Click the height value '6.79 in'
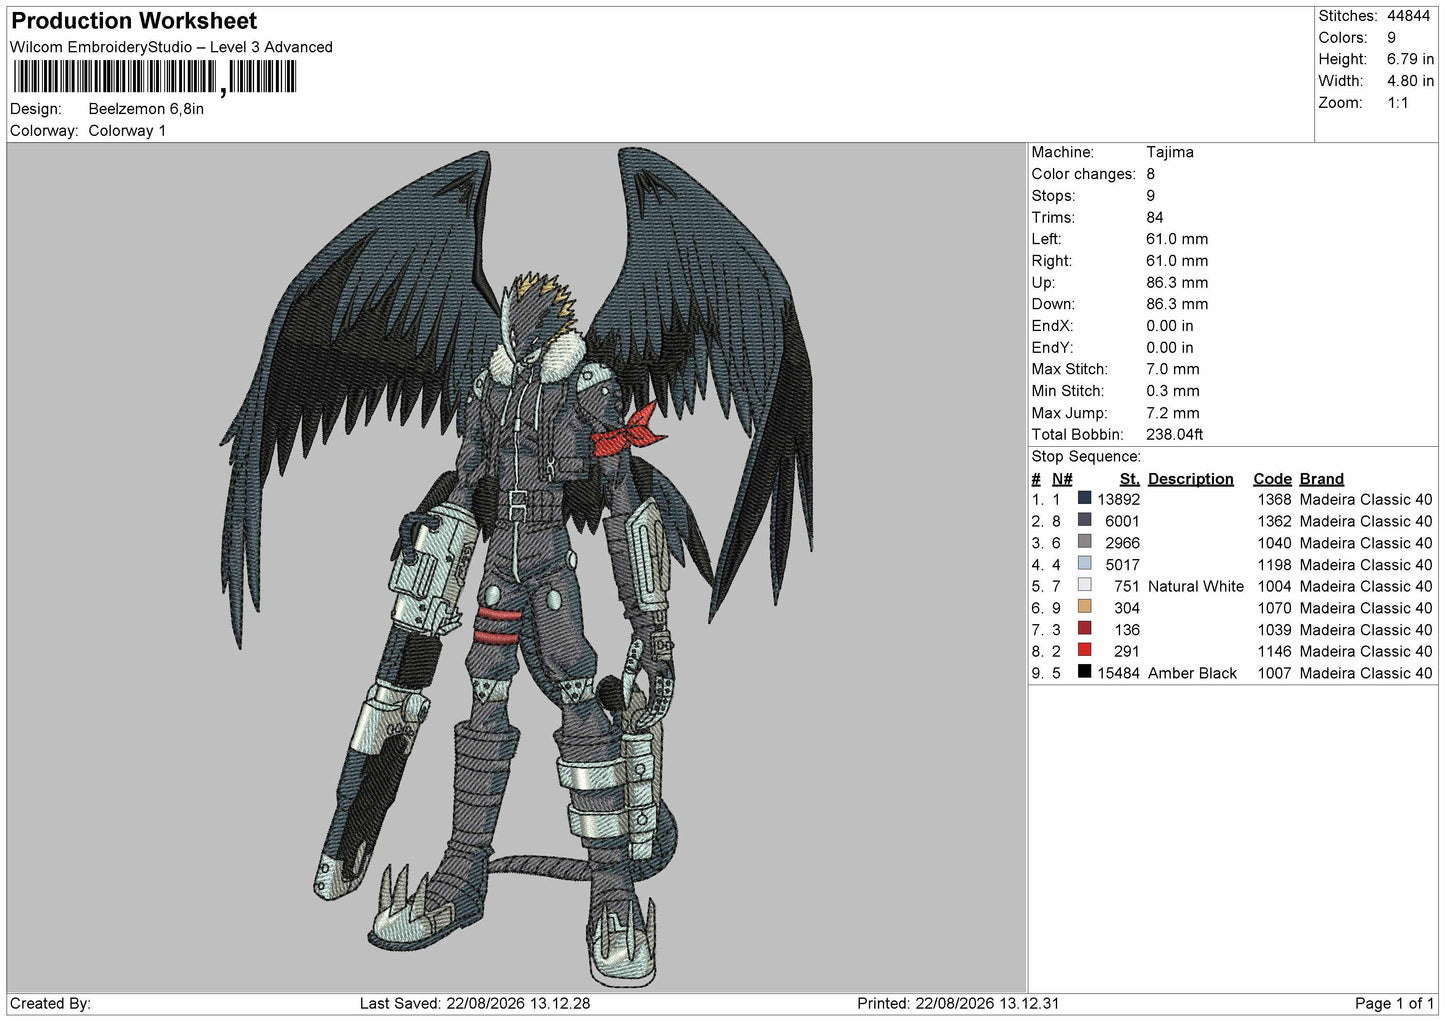1445x1021 pixels. (1410, 59)
